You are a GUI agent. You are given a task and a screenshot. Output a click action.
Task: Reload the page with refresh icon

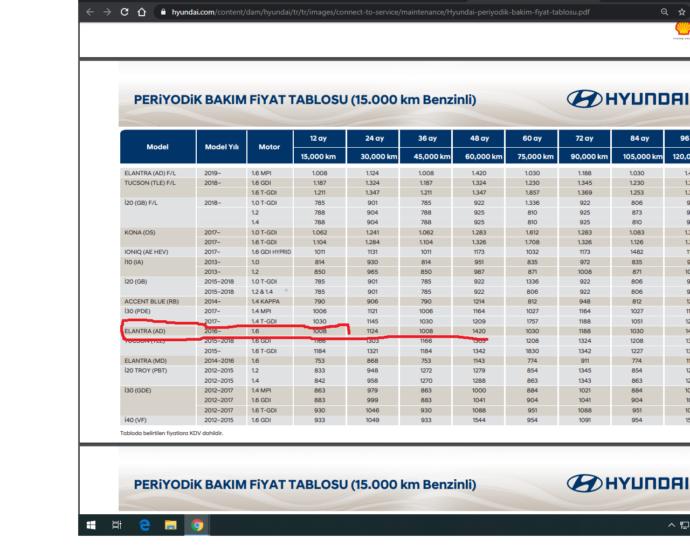tap(125, 12)
